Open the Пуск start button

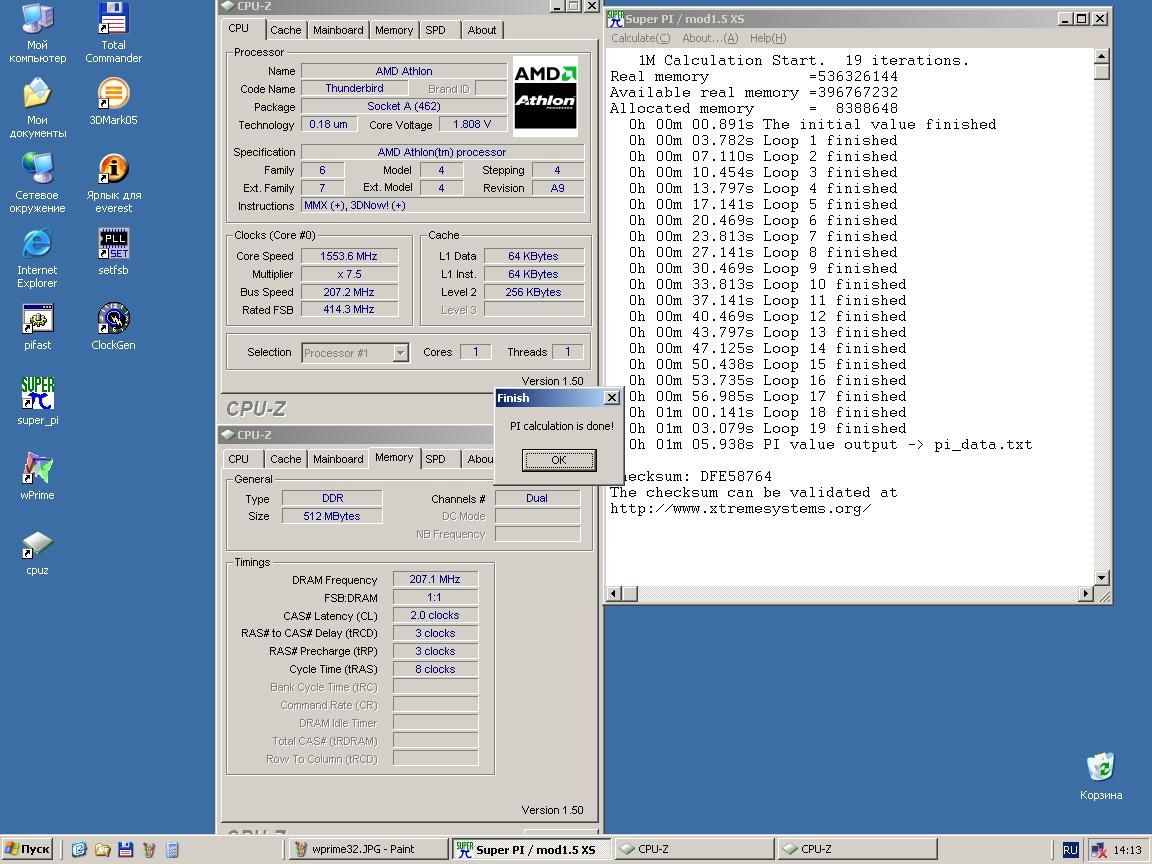pos(27,849)
